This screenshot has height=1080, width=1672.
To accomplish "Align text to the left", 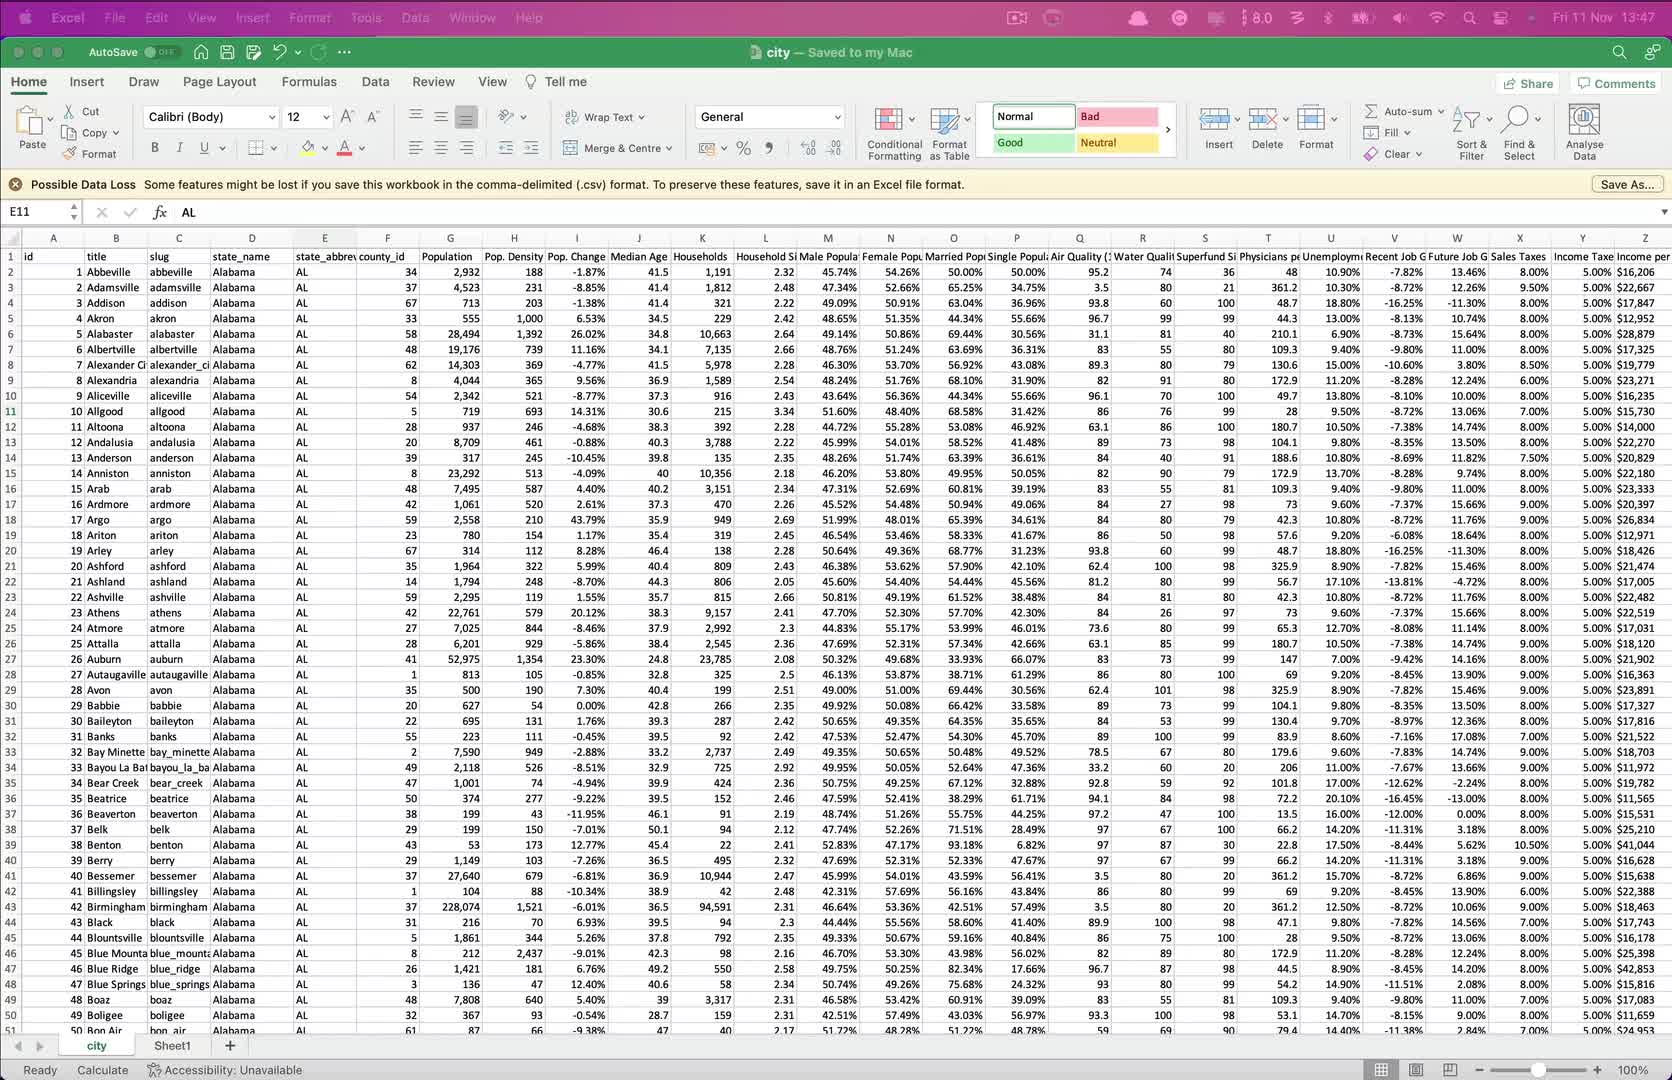I will tap(416, 148).
